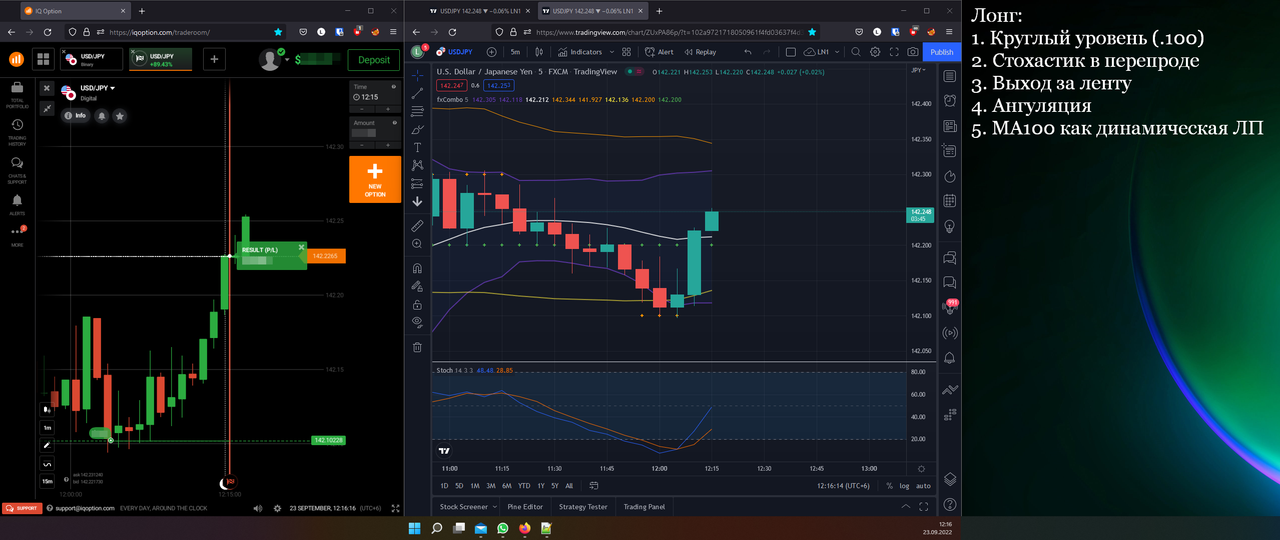Select the TradingView measure ruler tool

(x=417, y=226)
